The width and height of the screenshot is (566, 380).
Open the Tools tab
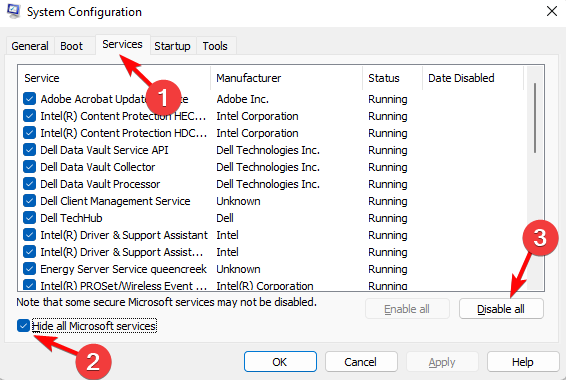point(215,46)
